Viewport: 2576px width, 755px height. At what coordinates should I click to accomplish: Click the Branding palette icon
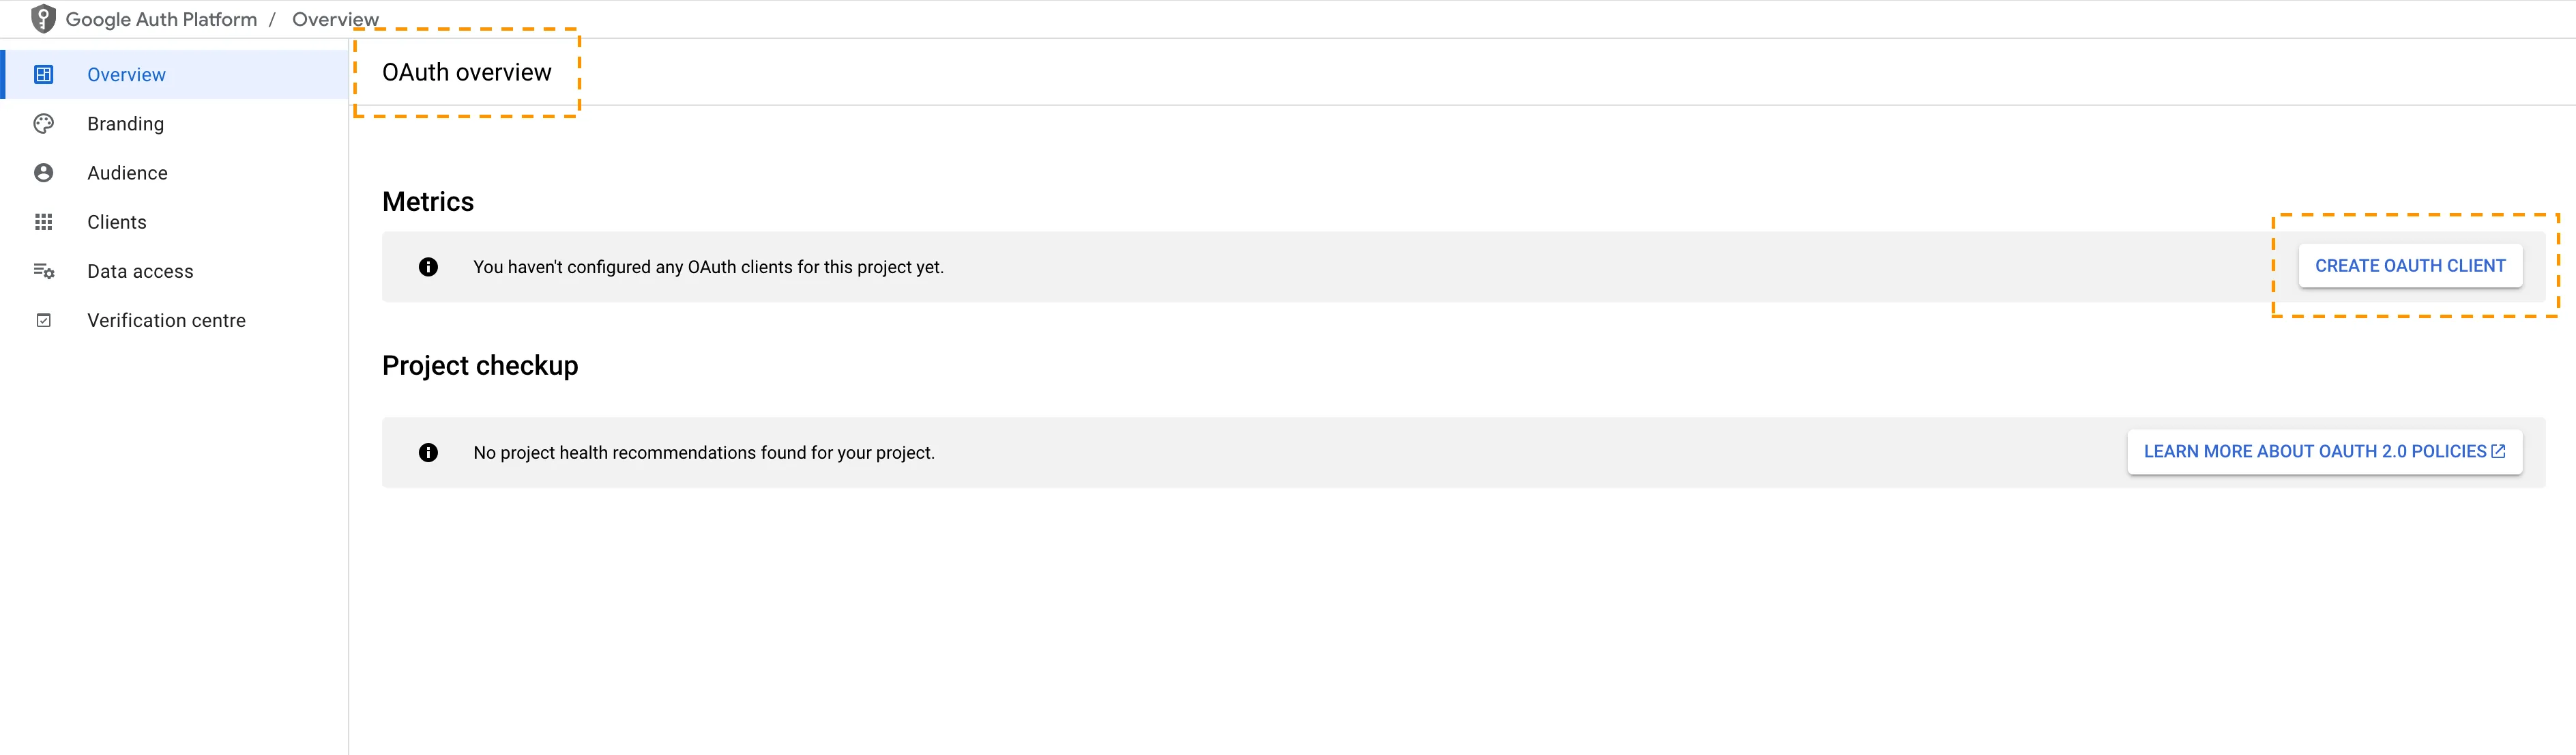pos(44,123)
